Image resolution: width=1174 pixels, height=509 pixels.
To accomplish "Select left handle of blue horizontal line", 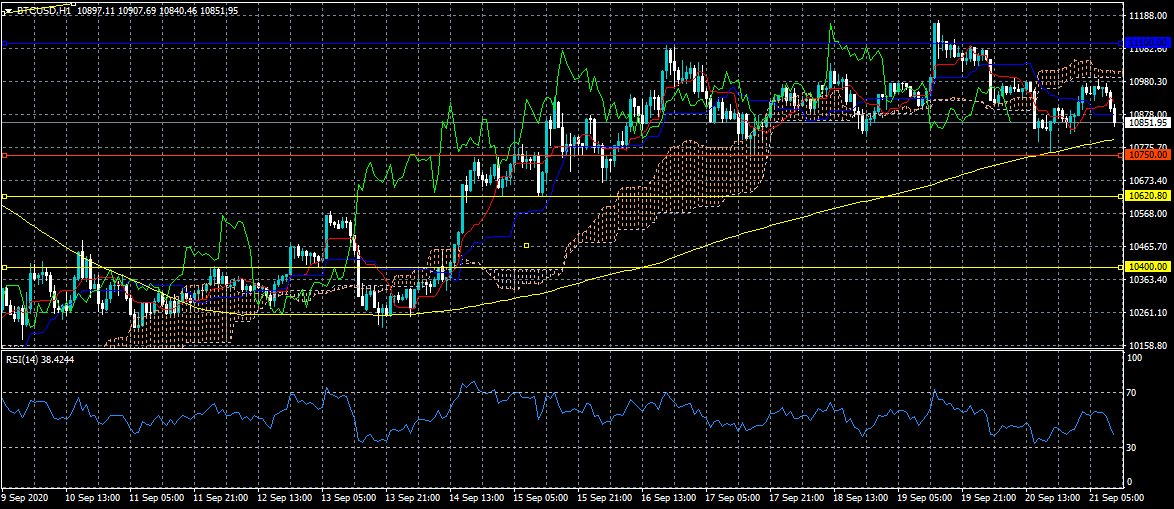I will click(4, 44).
